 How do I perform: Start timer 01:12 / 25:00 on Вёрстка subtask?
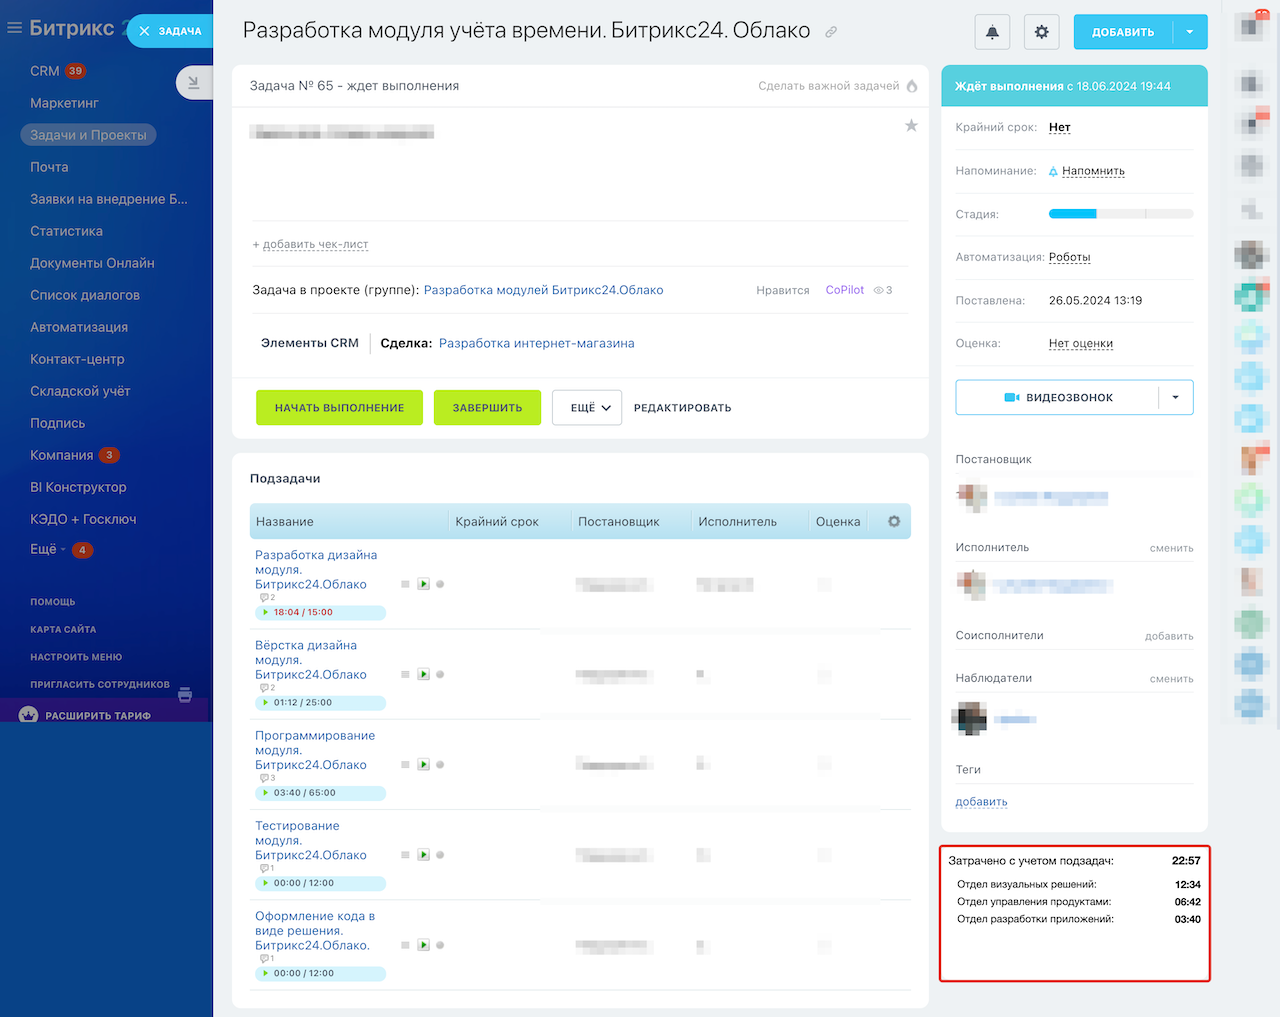[321, 702]
